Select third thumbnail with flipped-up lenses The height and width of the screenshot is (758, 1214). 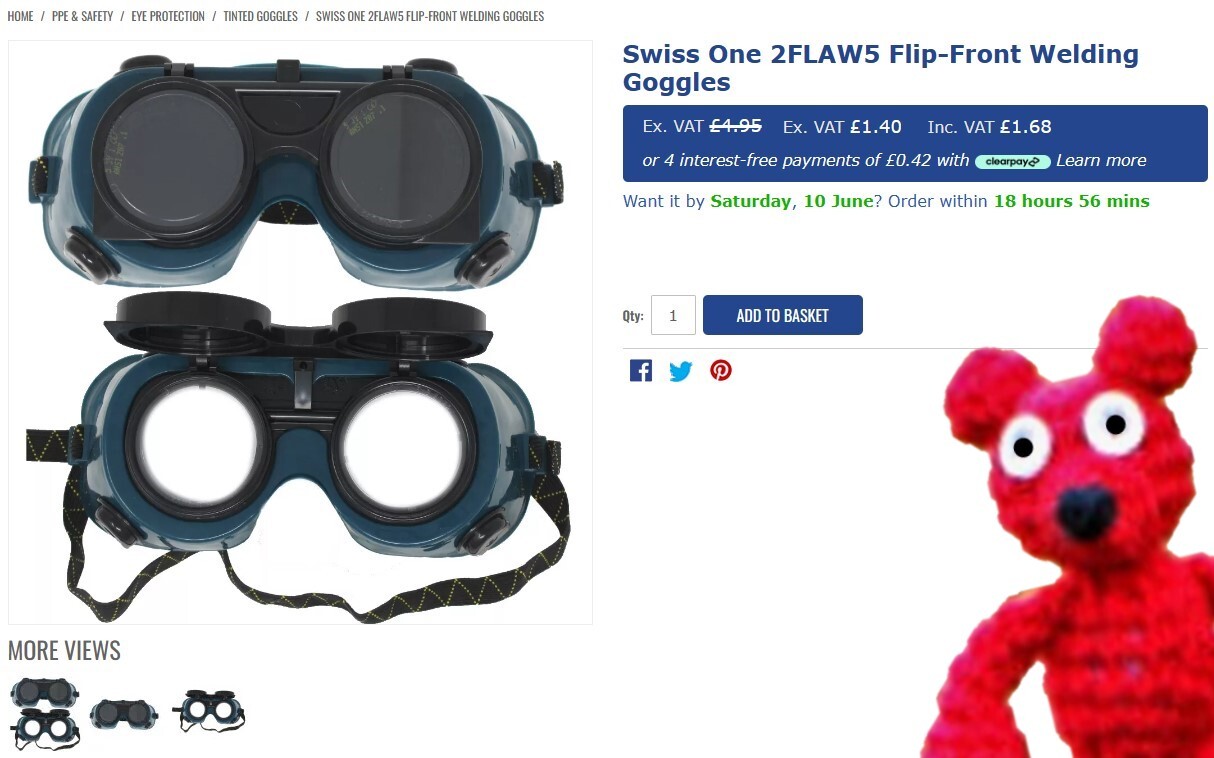[x=209, y=712]
